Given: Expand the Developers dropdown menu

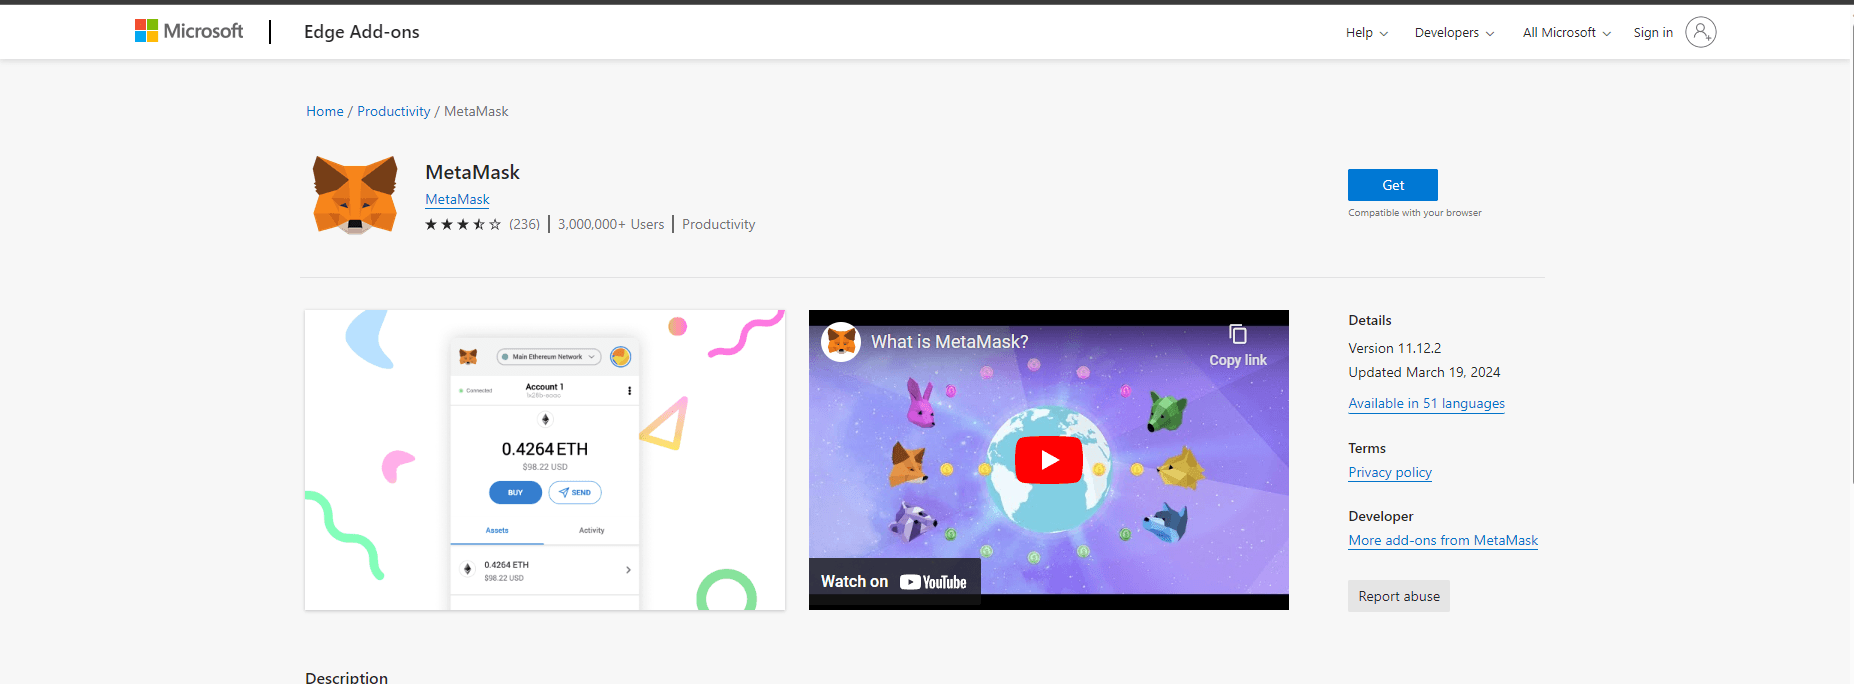Looking at the screenshot, I should click(x=1454, y=33).
